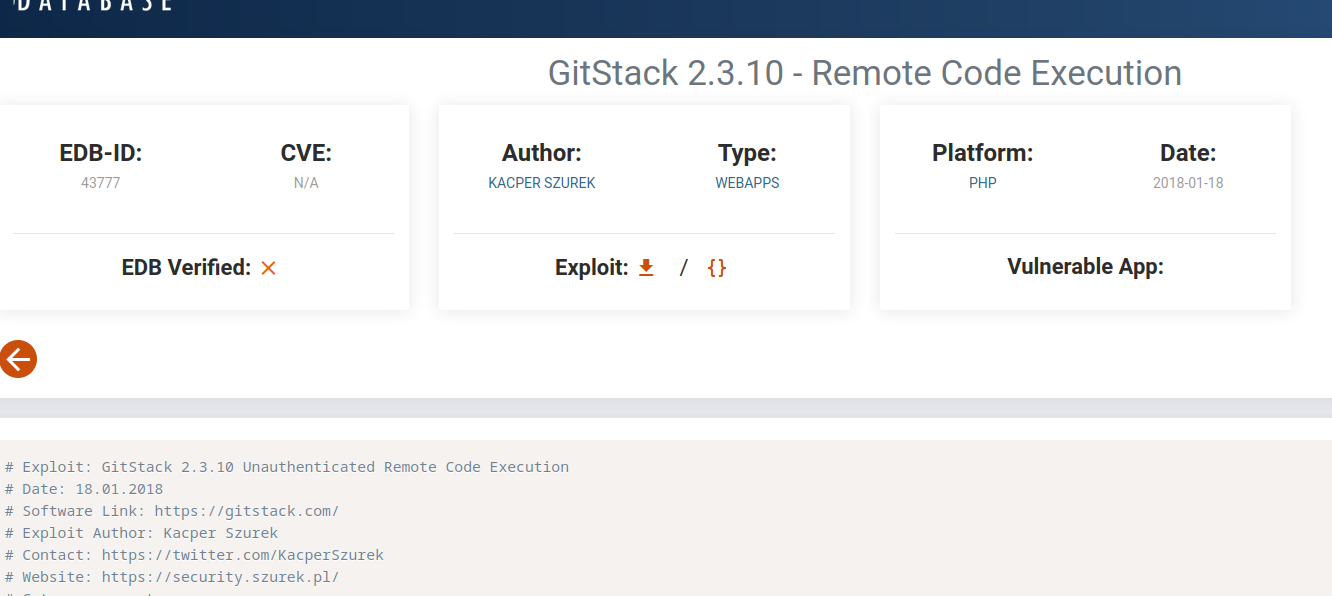Click the EDB Verified label

(x=186, y=268)
